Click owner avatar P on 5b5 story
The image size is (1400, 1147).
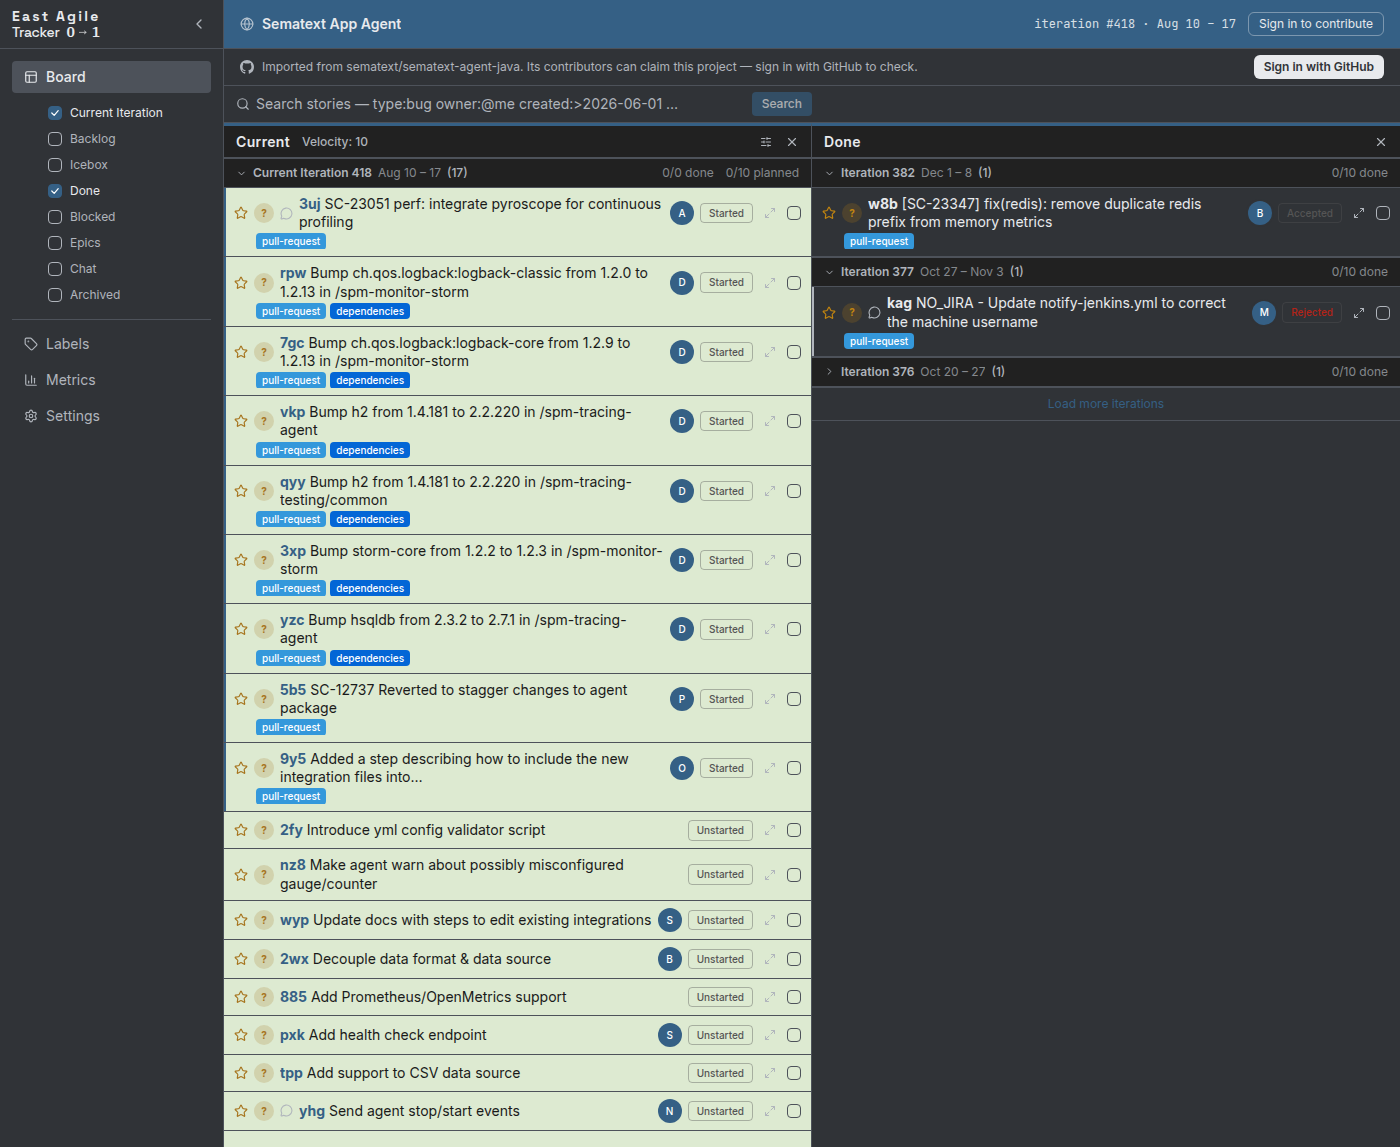[682, 699]
